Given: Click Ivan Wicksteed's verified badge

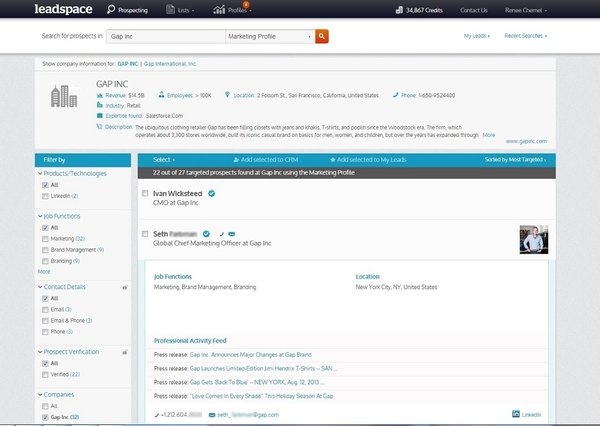Looking at the screenshot, I should pos(211,194).
